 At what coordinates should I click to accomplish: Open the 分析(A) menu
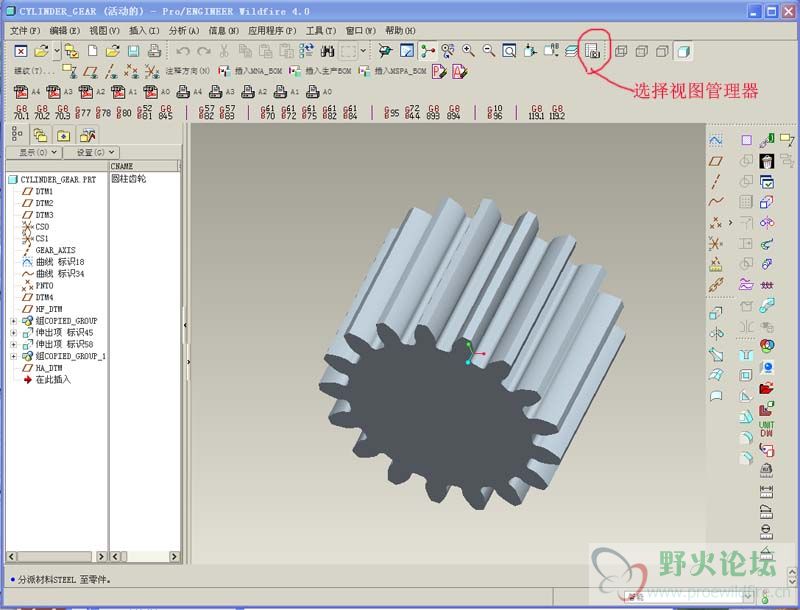[x=183, y=31]
